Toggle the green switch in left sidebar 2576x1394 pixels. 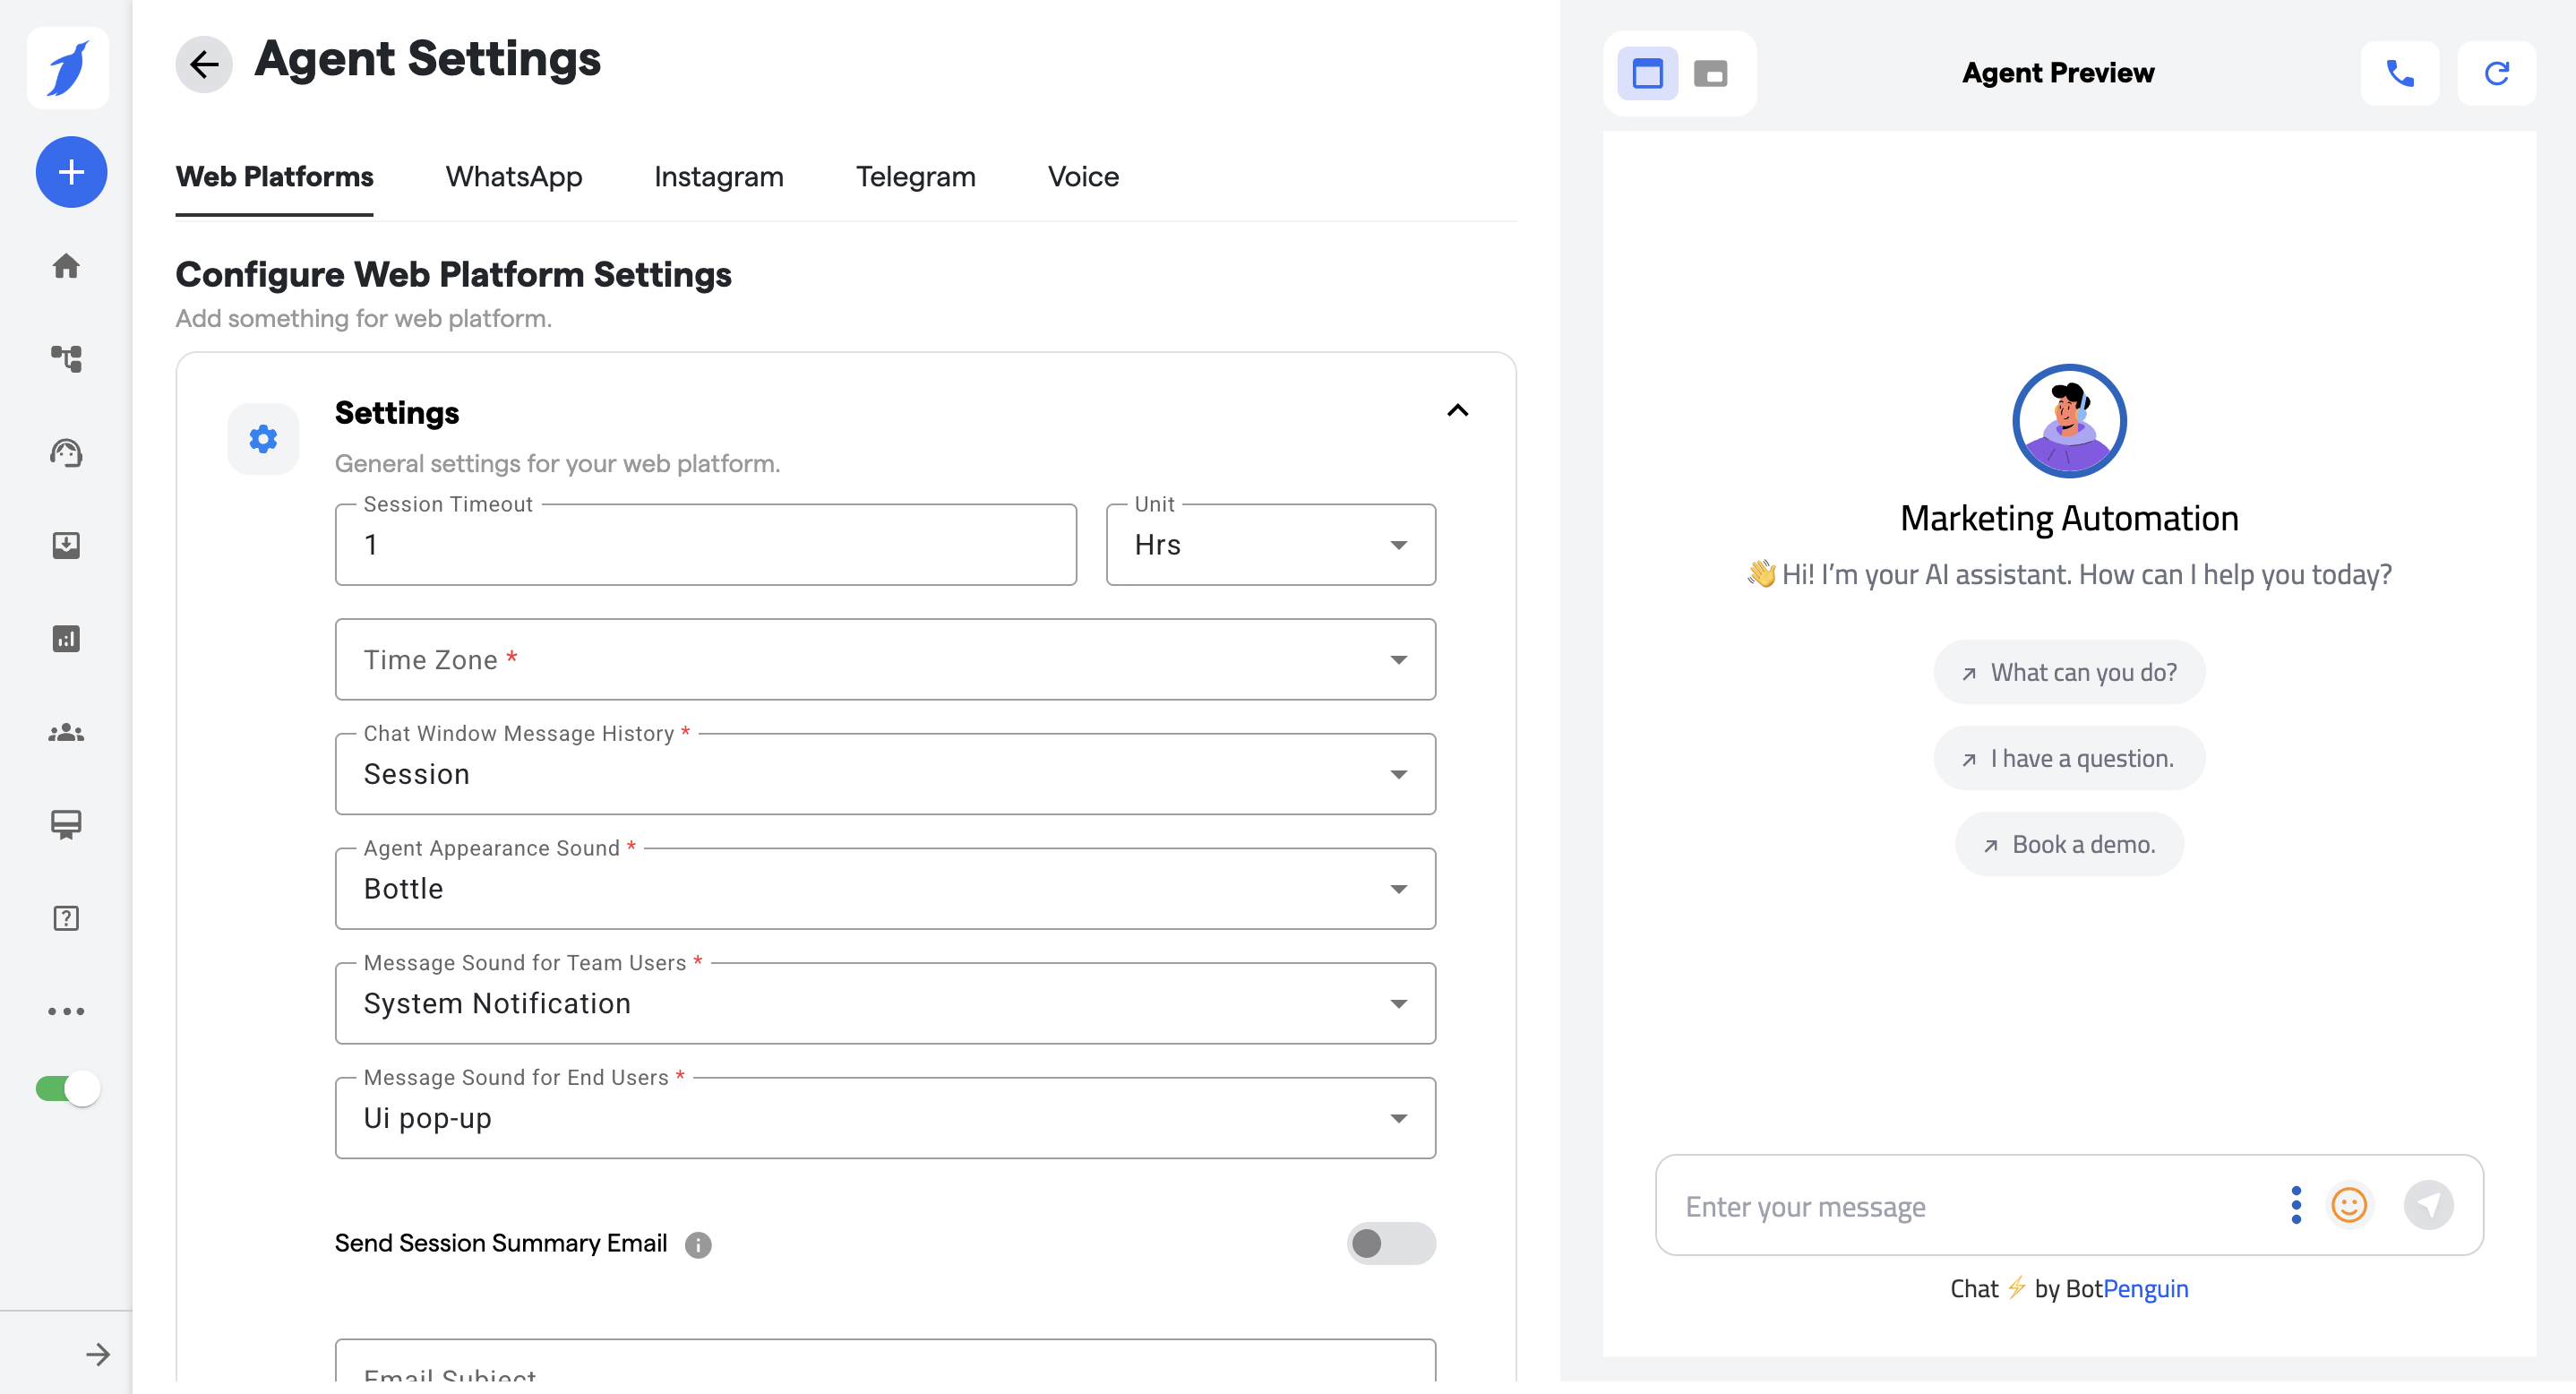click(x=68, y=1088)
